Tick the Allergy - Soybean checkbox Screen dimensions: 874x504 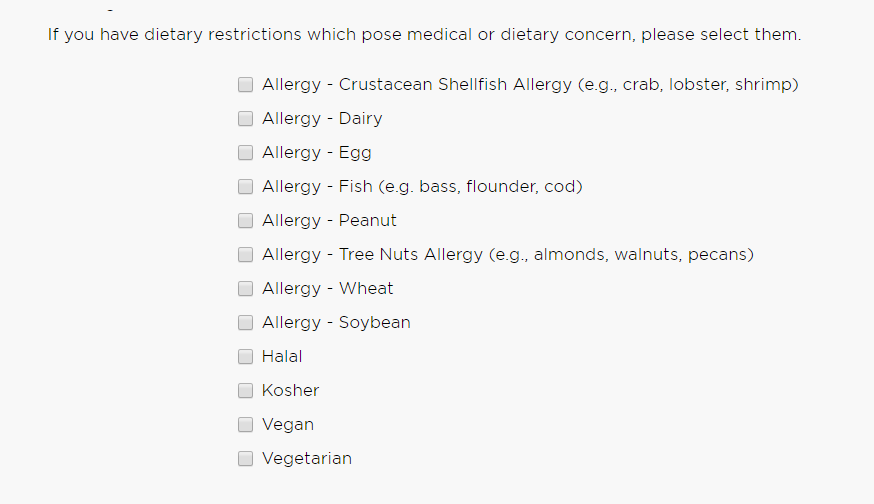[245, 323]
